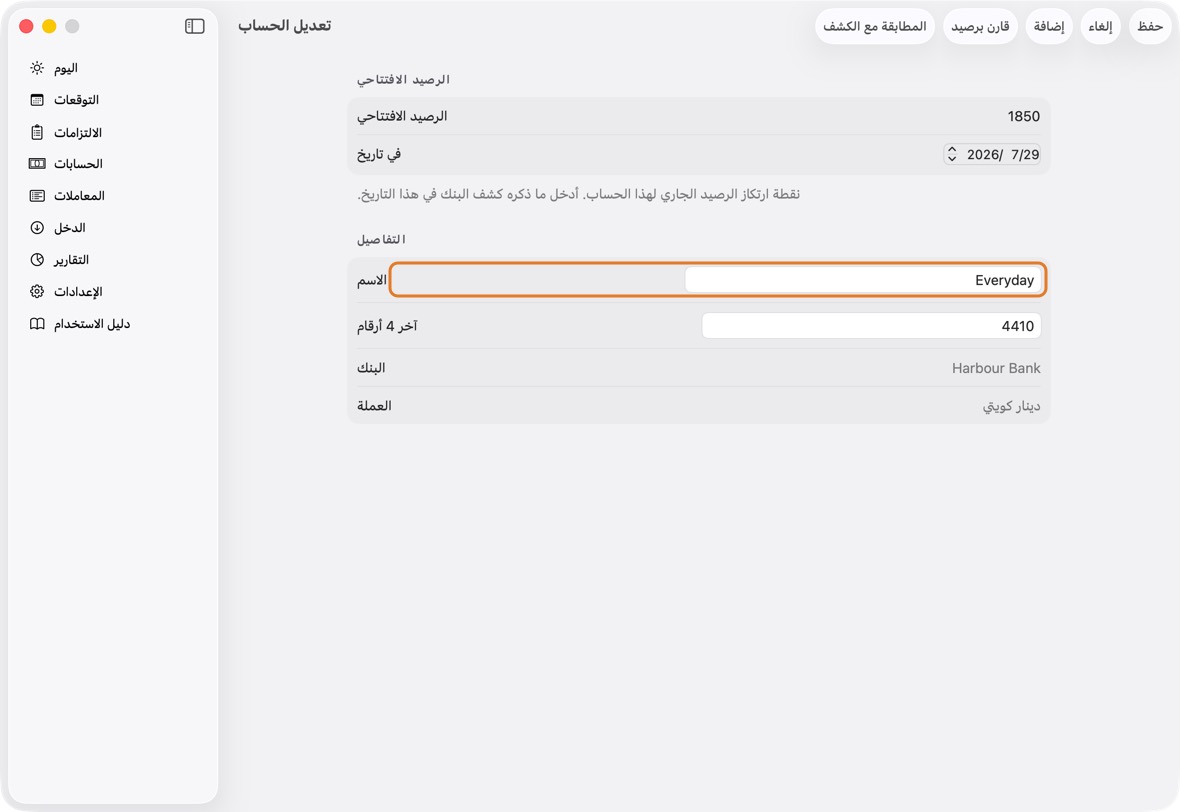Click the تعديل الحساب window title

pyautogui.click(x=284, y=26)
